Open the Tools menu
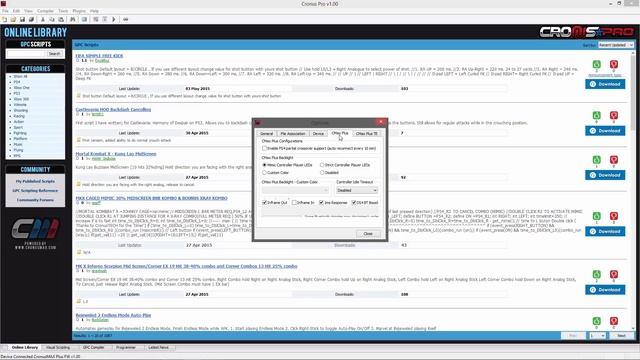Screen dimensions: 640x360 tap(63, 11)
